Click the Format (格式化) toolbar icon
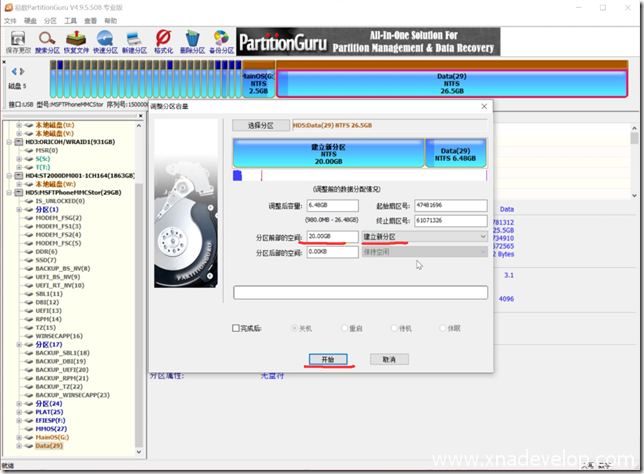Image resolution: width=644 pixels, height=474 pixels. [x=163, y=40]
